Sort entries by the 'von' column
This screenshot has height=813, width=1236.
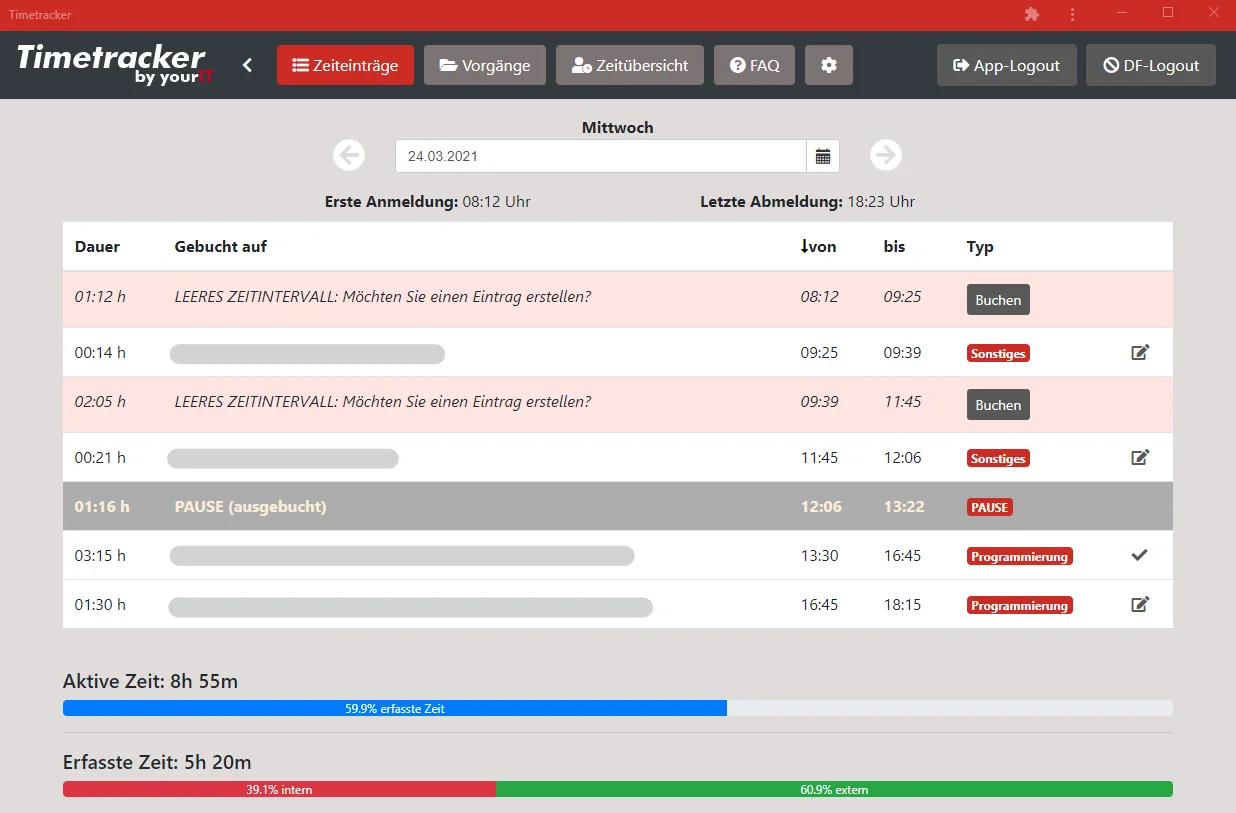818,246
